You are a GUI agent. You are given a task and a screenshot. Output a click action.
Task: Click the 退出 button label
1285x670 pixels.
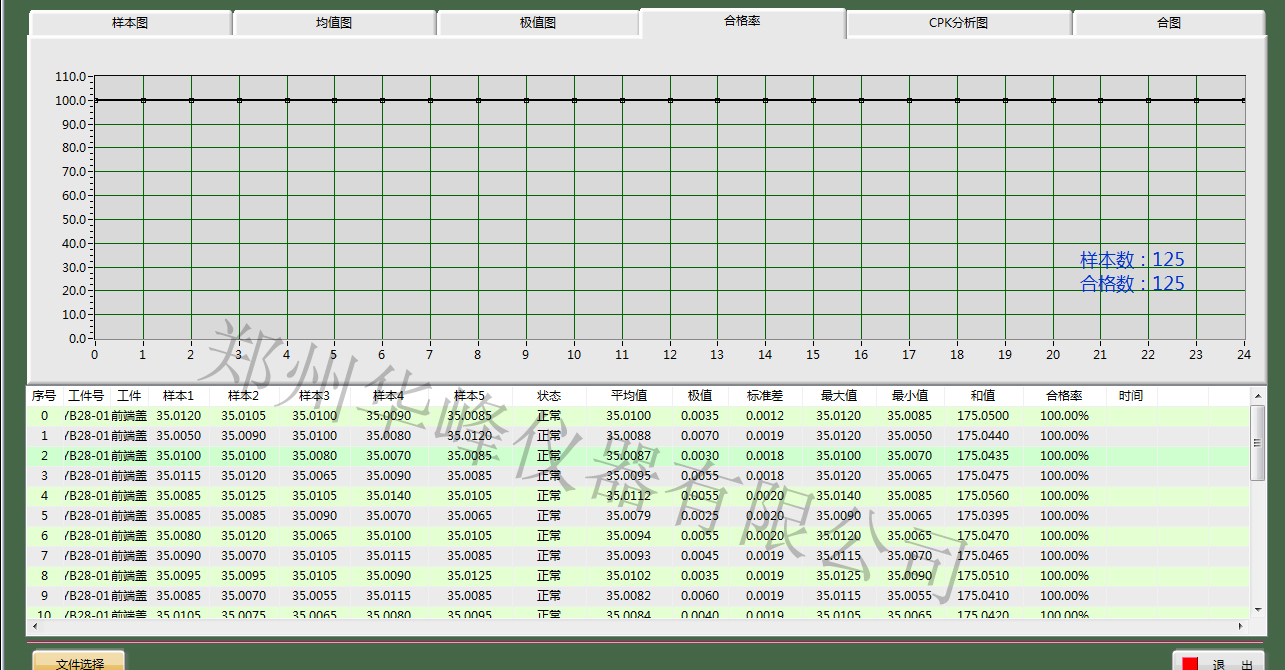[1232, 664]
